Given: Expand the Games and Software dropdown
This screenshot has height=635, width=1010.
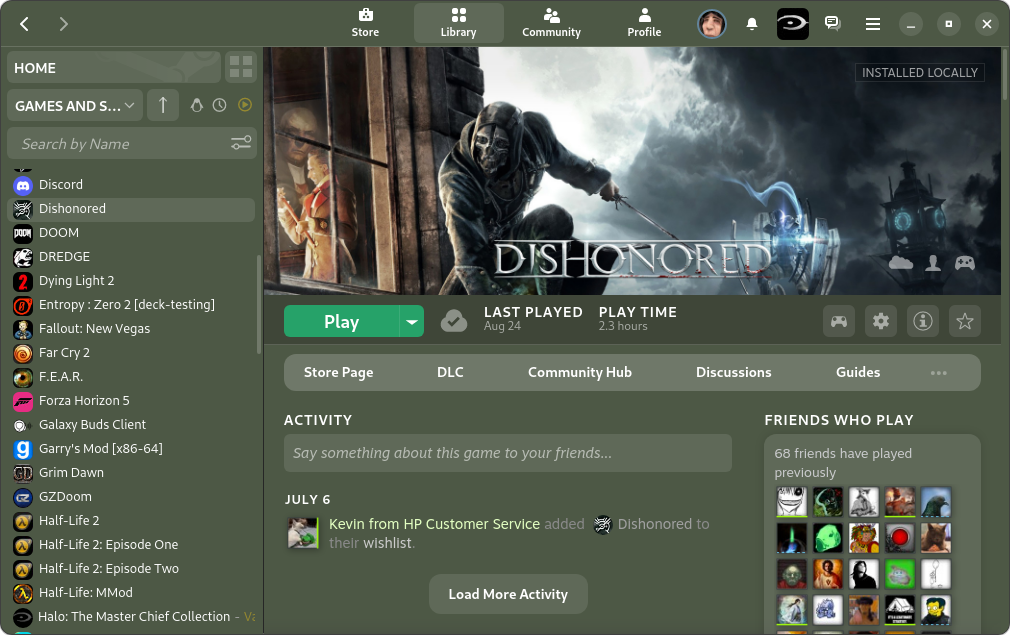Looking at the screenshot, I should (75, 106).
